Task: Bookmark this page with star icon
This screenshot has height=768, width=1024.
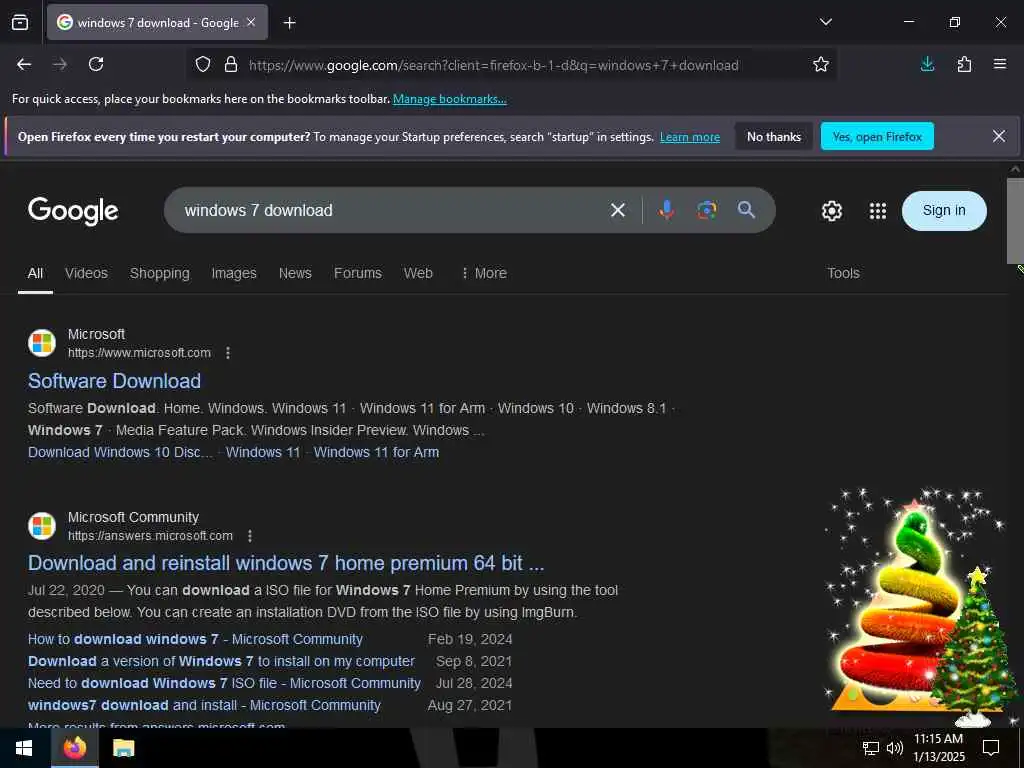Action: click(821, 64)
